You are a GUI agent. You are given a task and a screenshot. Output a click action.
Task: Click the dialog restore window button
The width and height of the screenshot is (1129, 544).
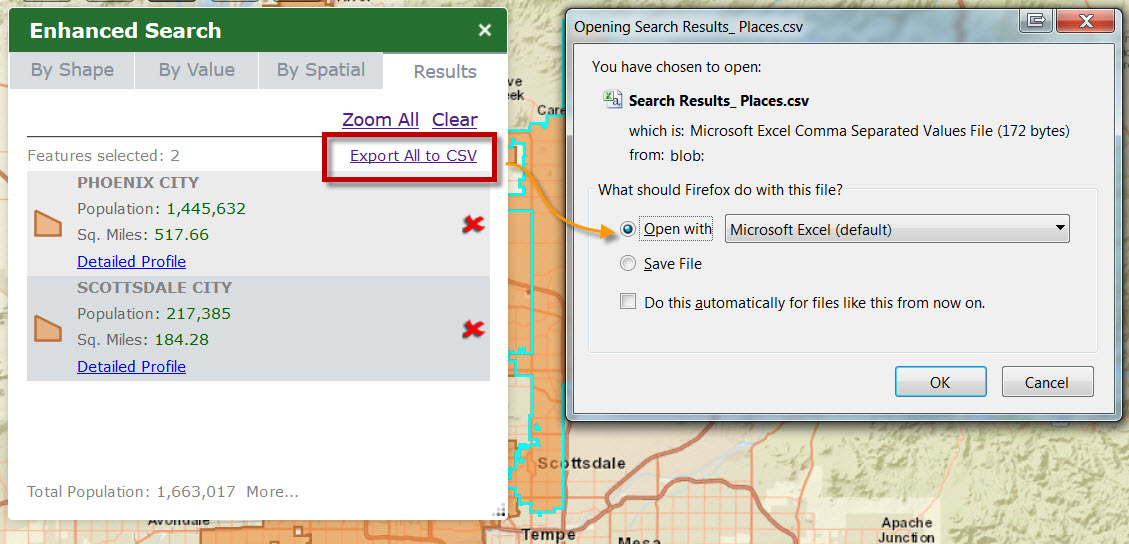1035,19
